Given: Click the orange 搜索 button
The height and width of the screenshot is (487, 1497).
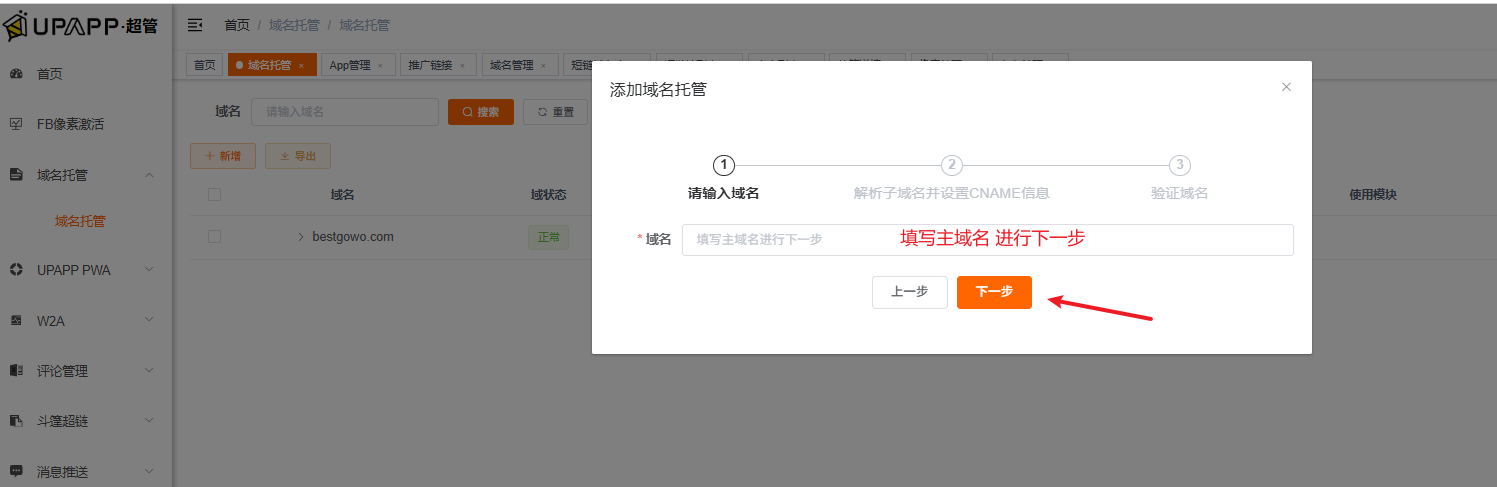Looking at the screenshot, I should pos(481,112).
